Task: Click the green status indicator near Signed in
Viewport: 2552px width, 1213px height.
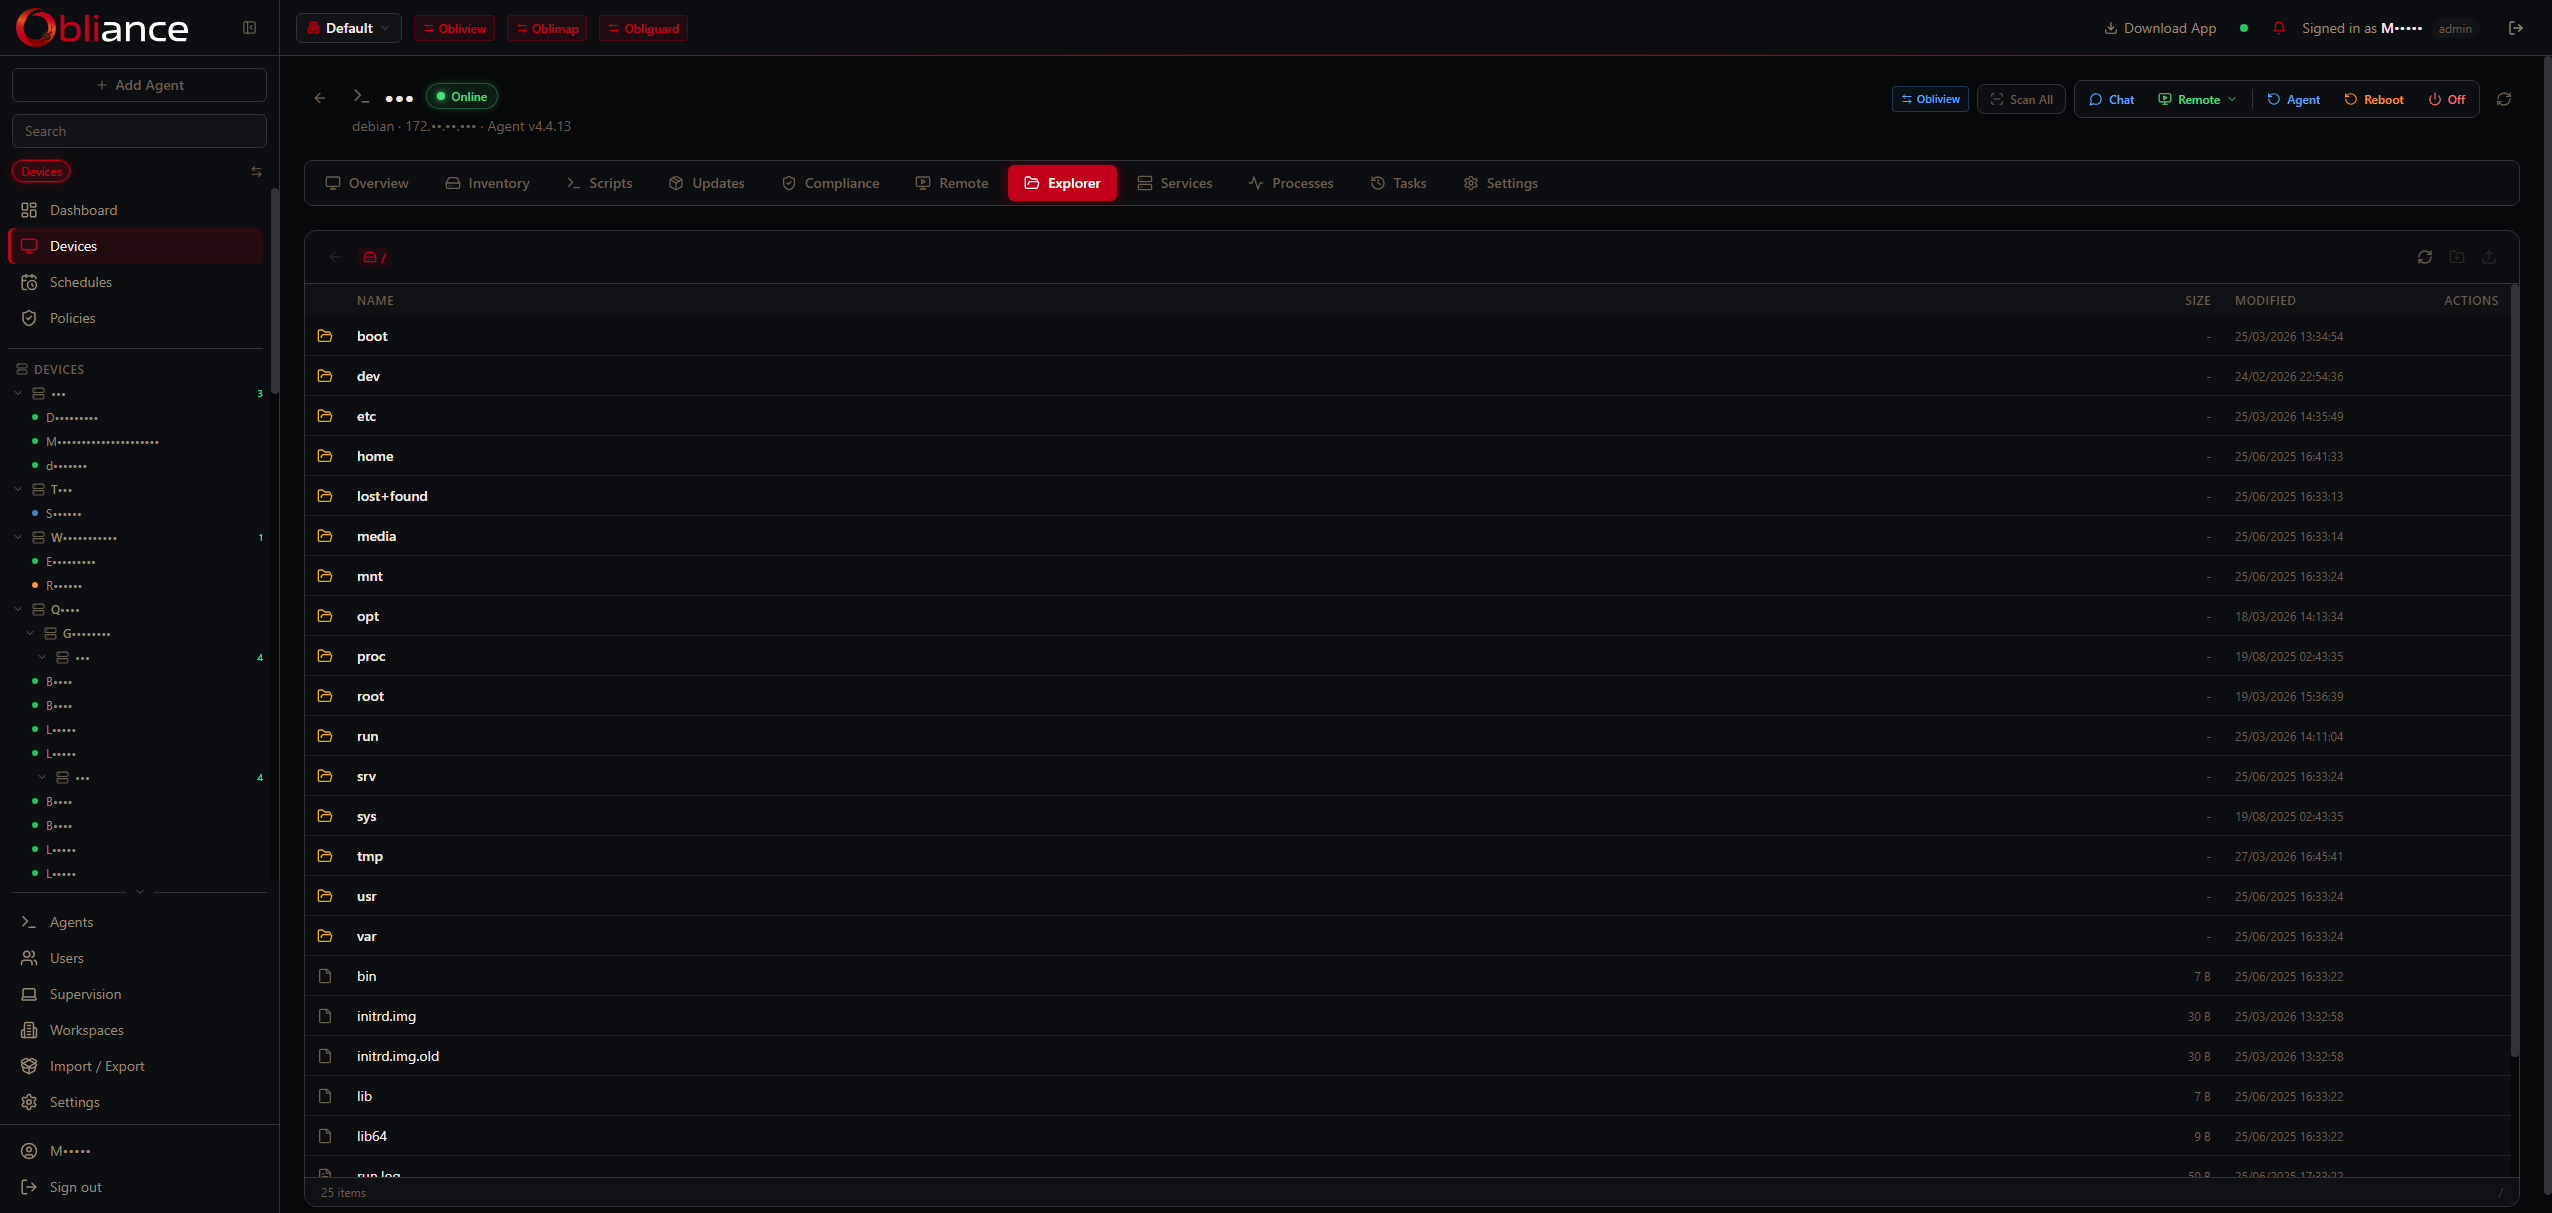Action: [2244, 28]
